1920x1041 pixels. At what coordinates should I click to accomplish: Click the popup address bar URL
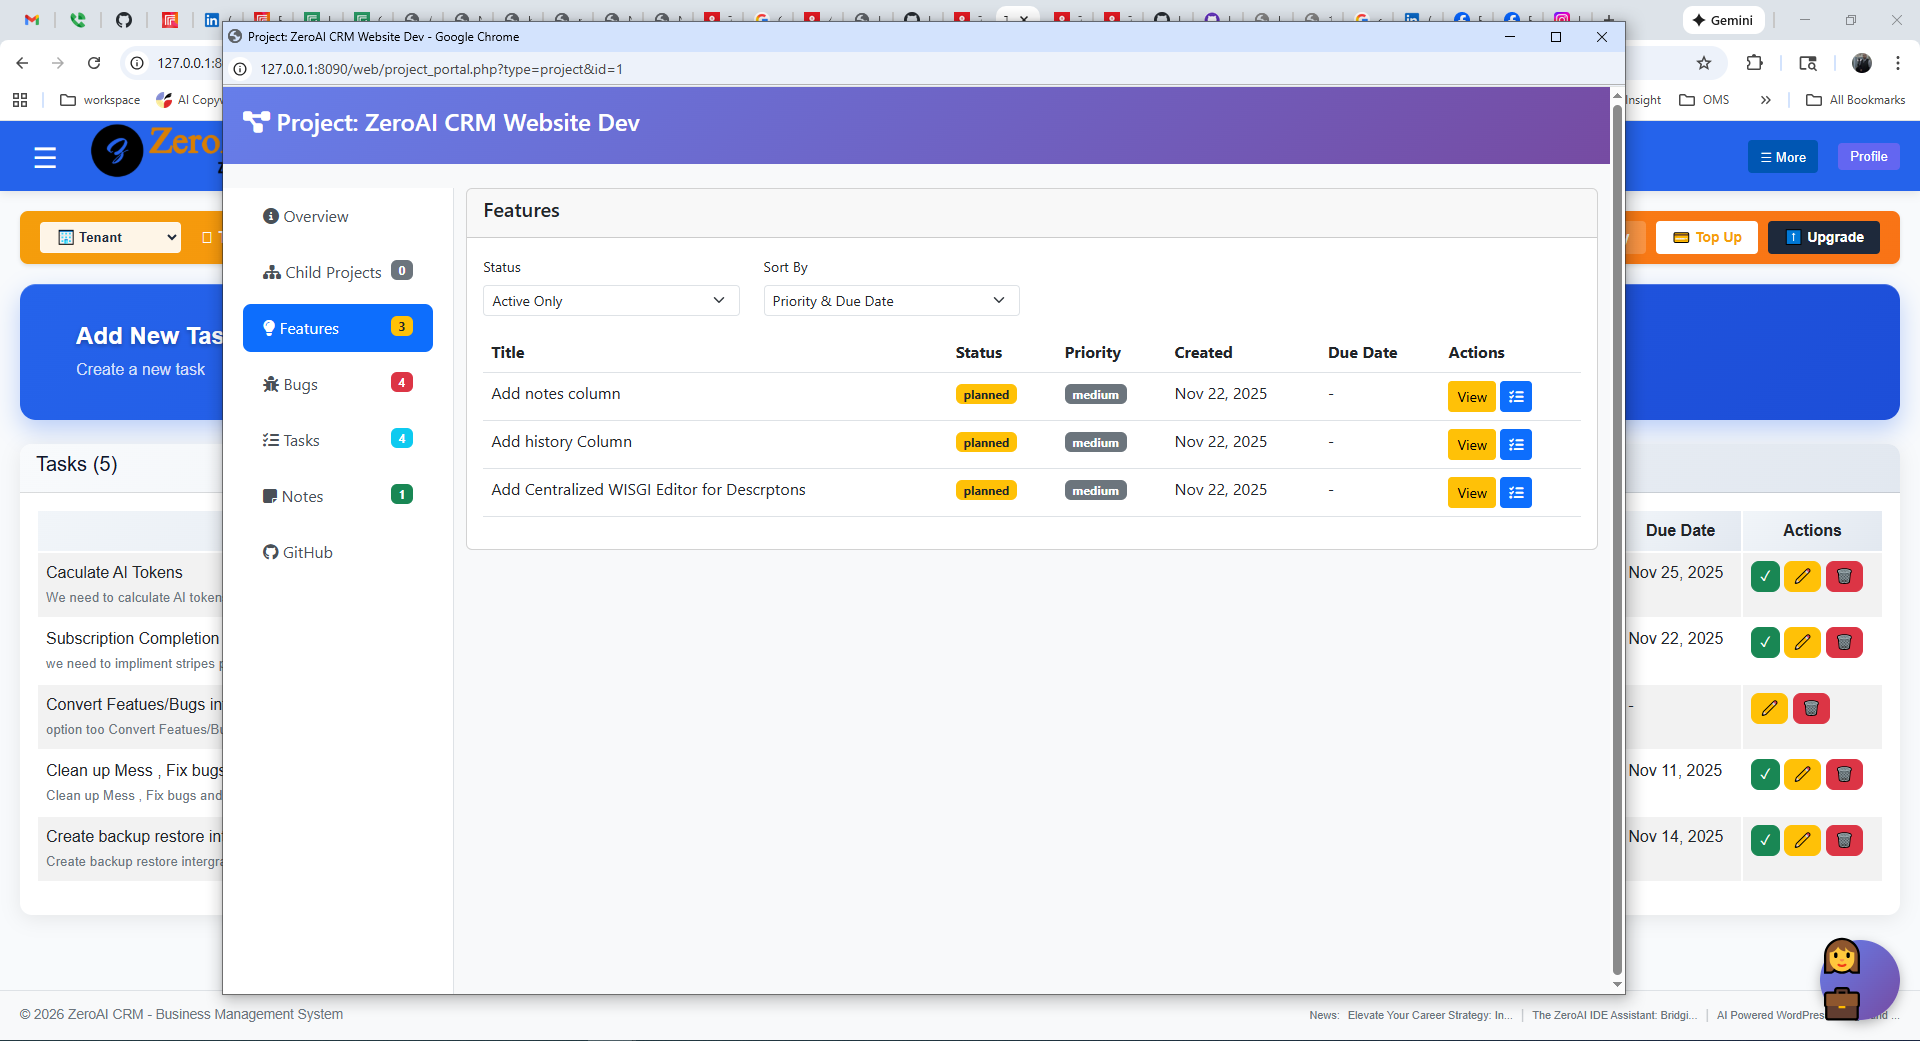pos(441,69)
